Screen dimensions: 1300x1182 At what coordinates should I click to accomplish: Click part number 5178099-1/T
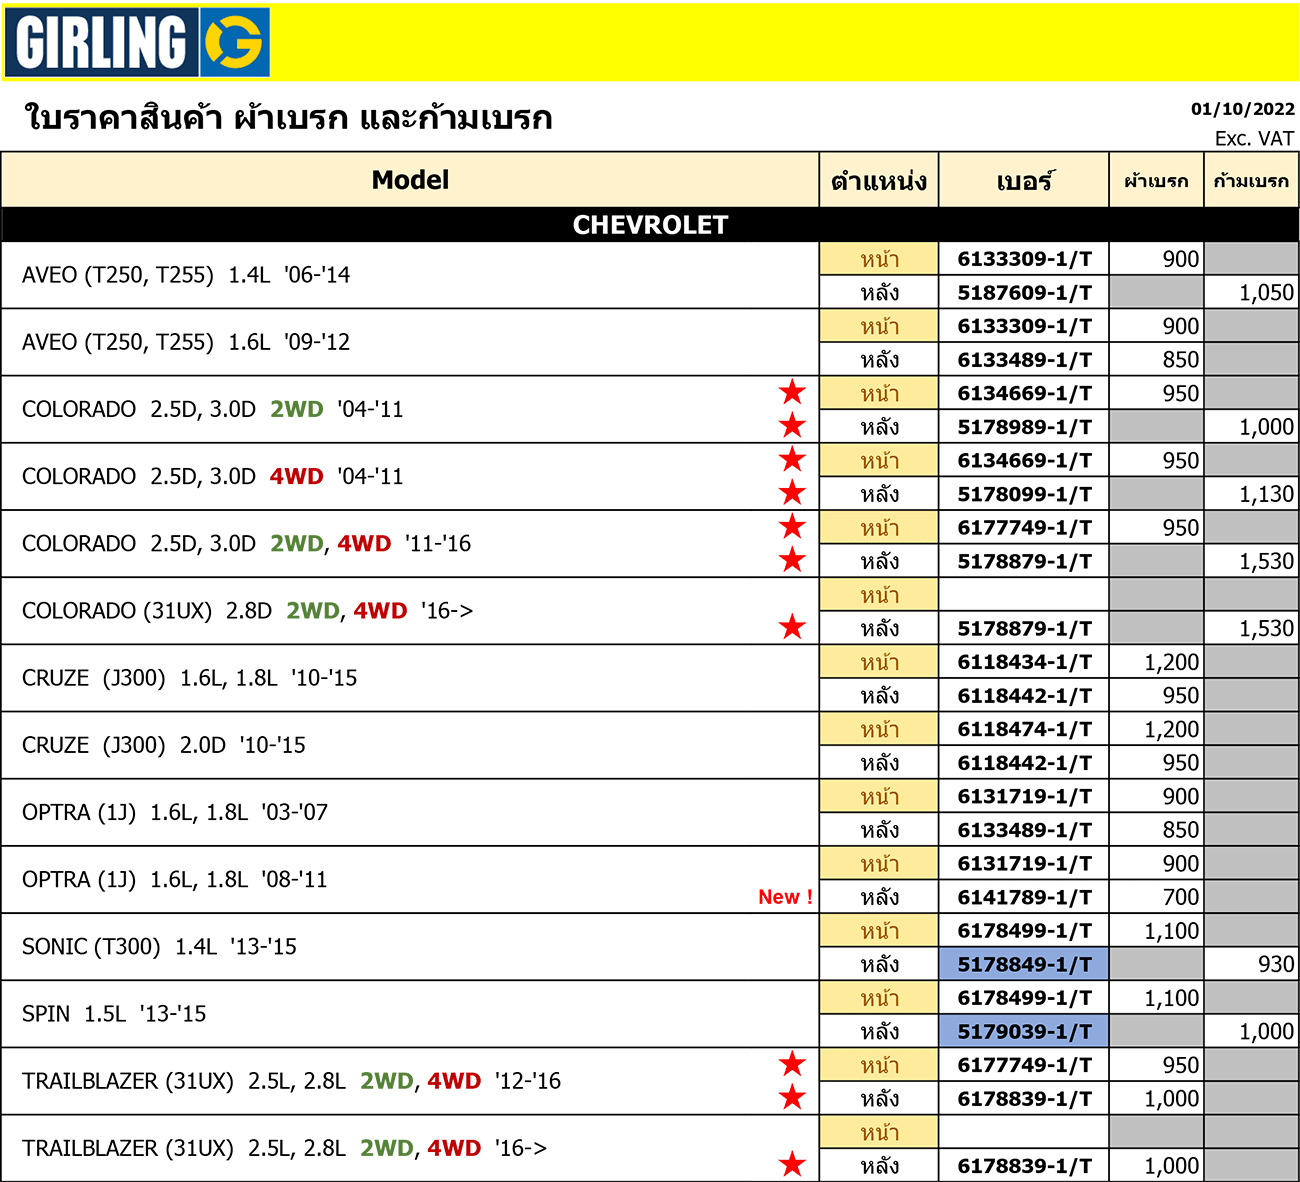pos(1024,493)
